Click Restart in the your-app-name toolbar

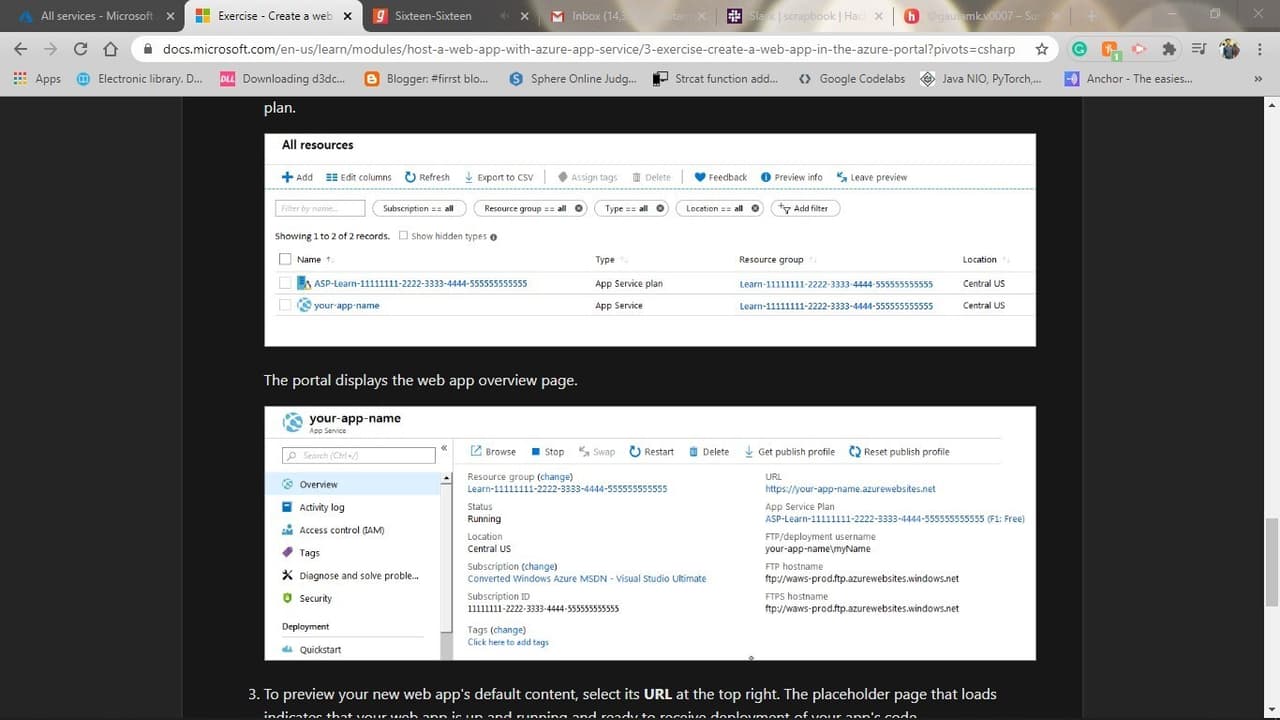pos(651,452)
